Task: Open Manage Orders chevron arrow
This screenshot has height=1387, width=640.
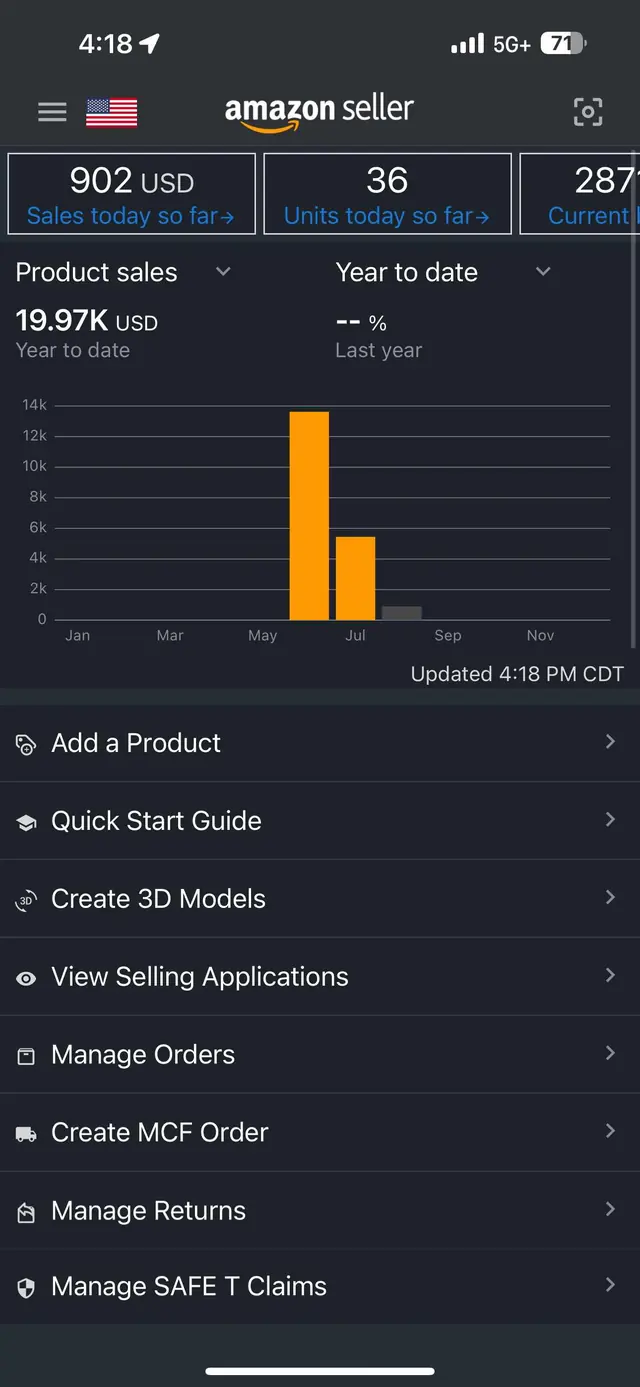Action: click(610, 1053)
